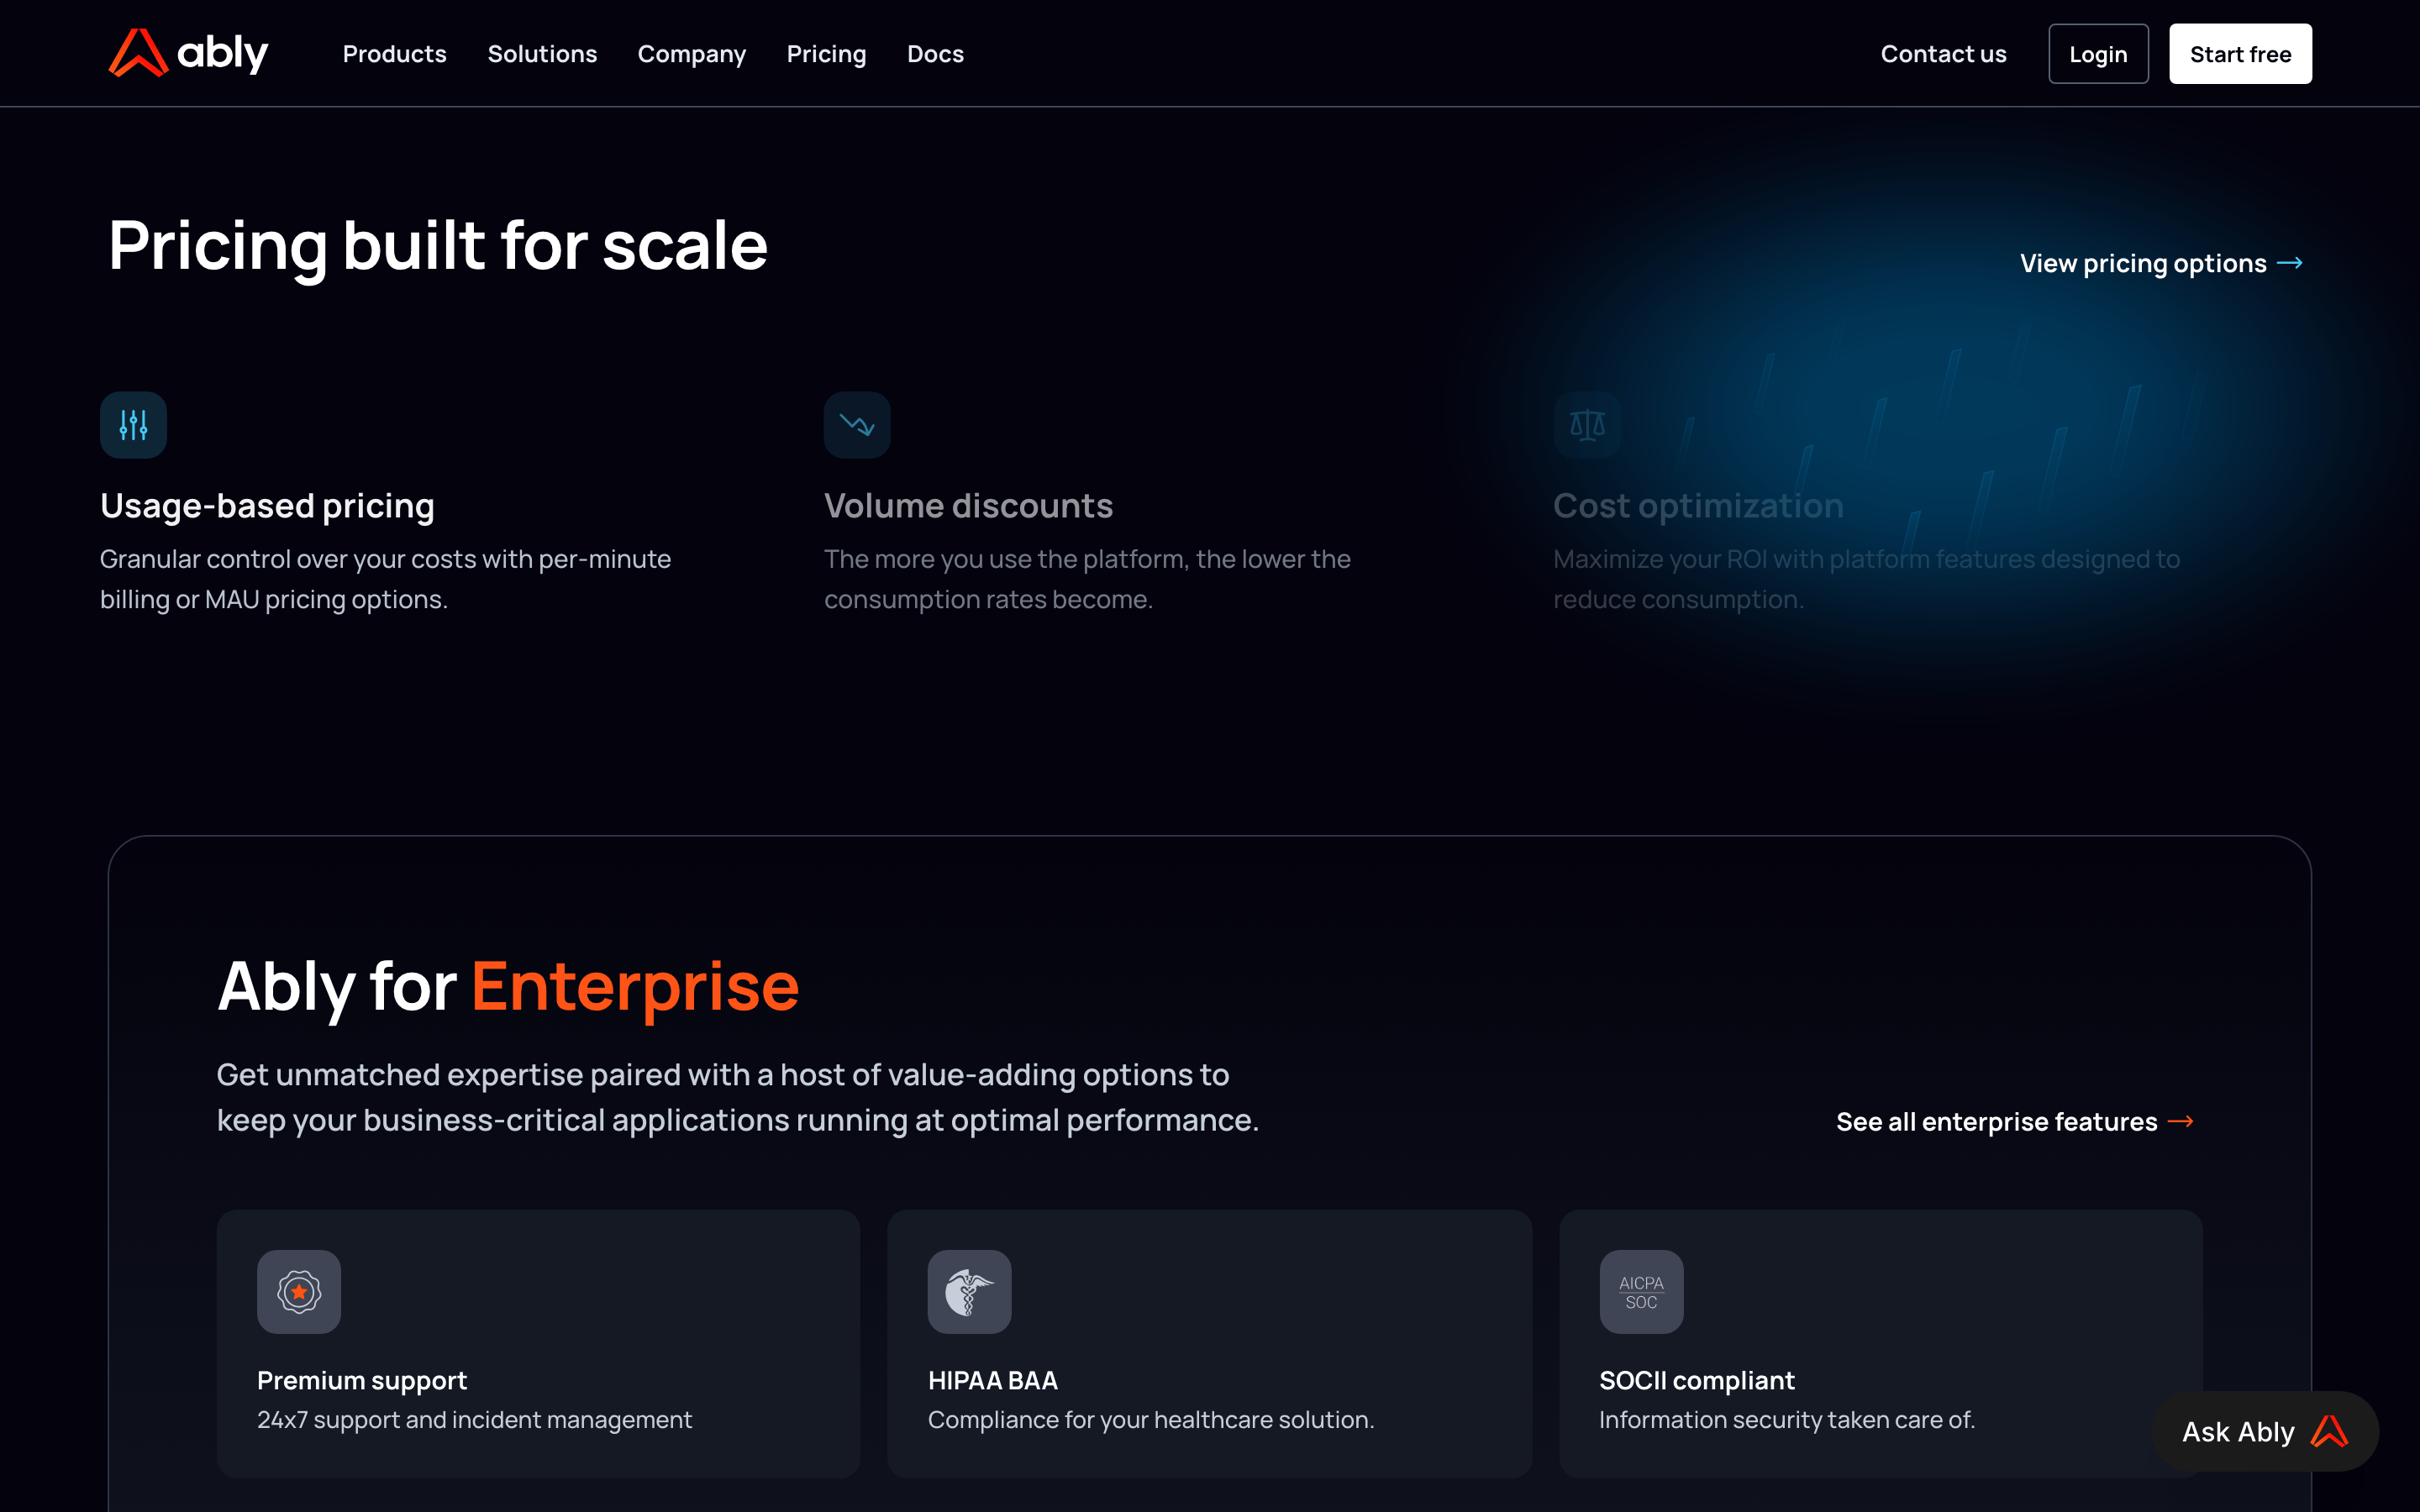Image resolution: width=2420 pixels, height=1512 pixels.
Task: Click the Ably logo in header
Action: tap(188, 53)
